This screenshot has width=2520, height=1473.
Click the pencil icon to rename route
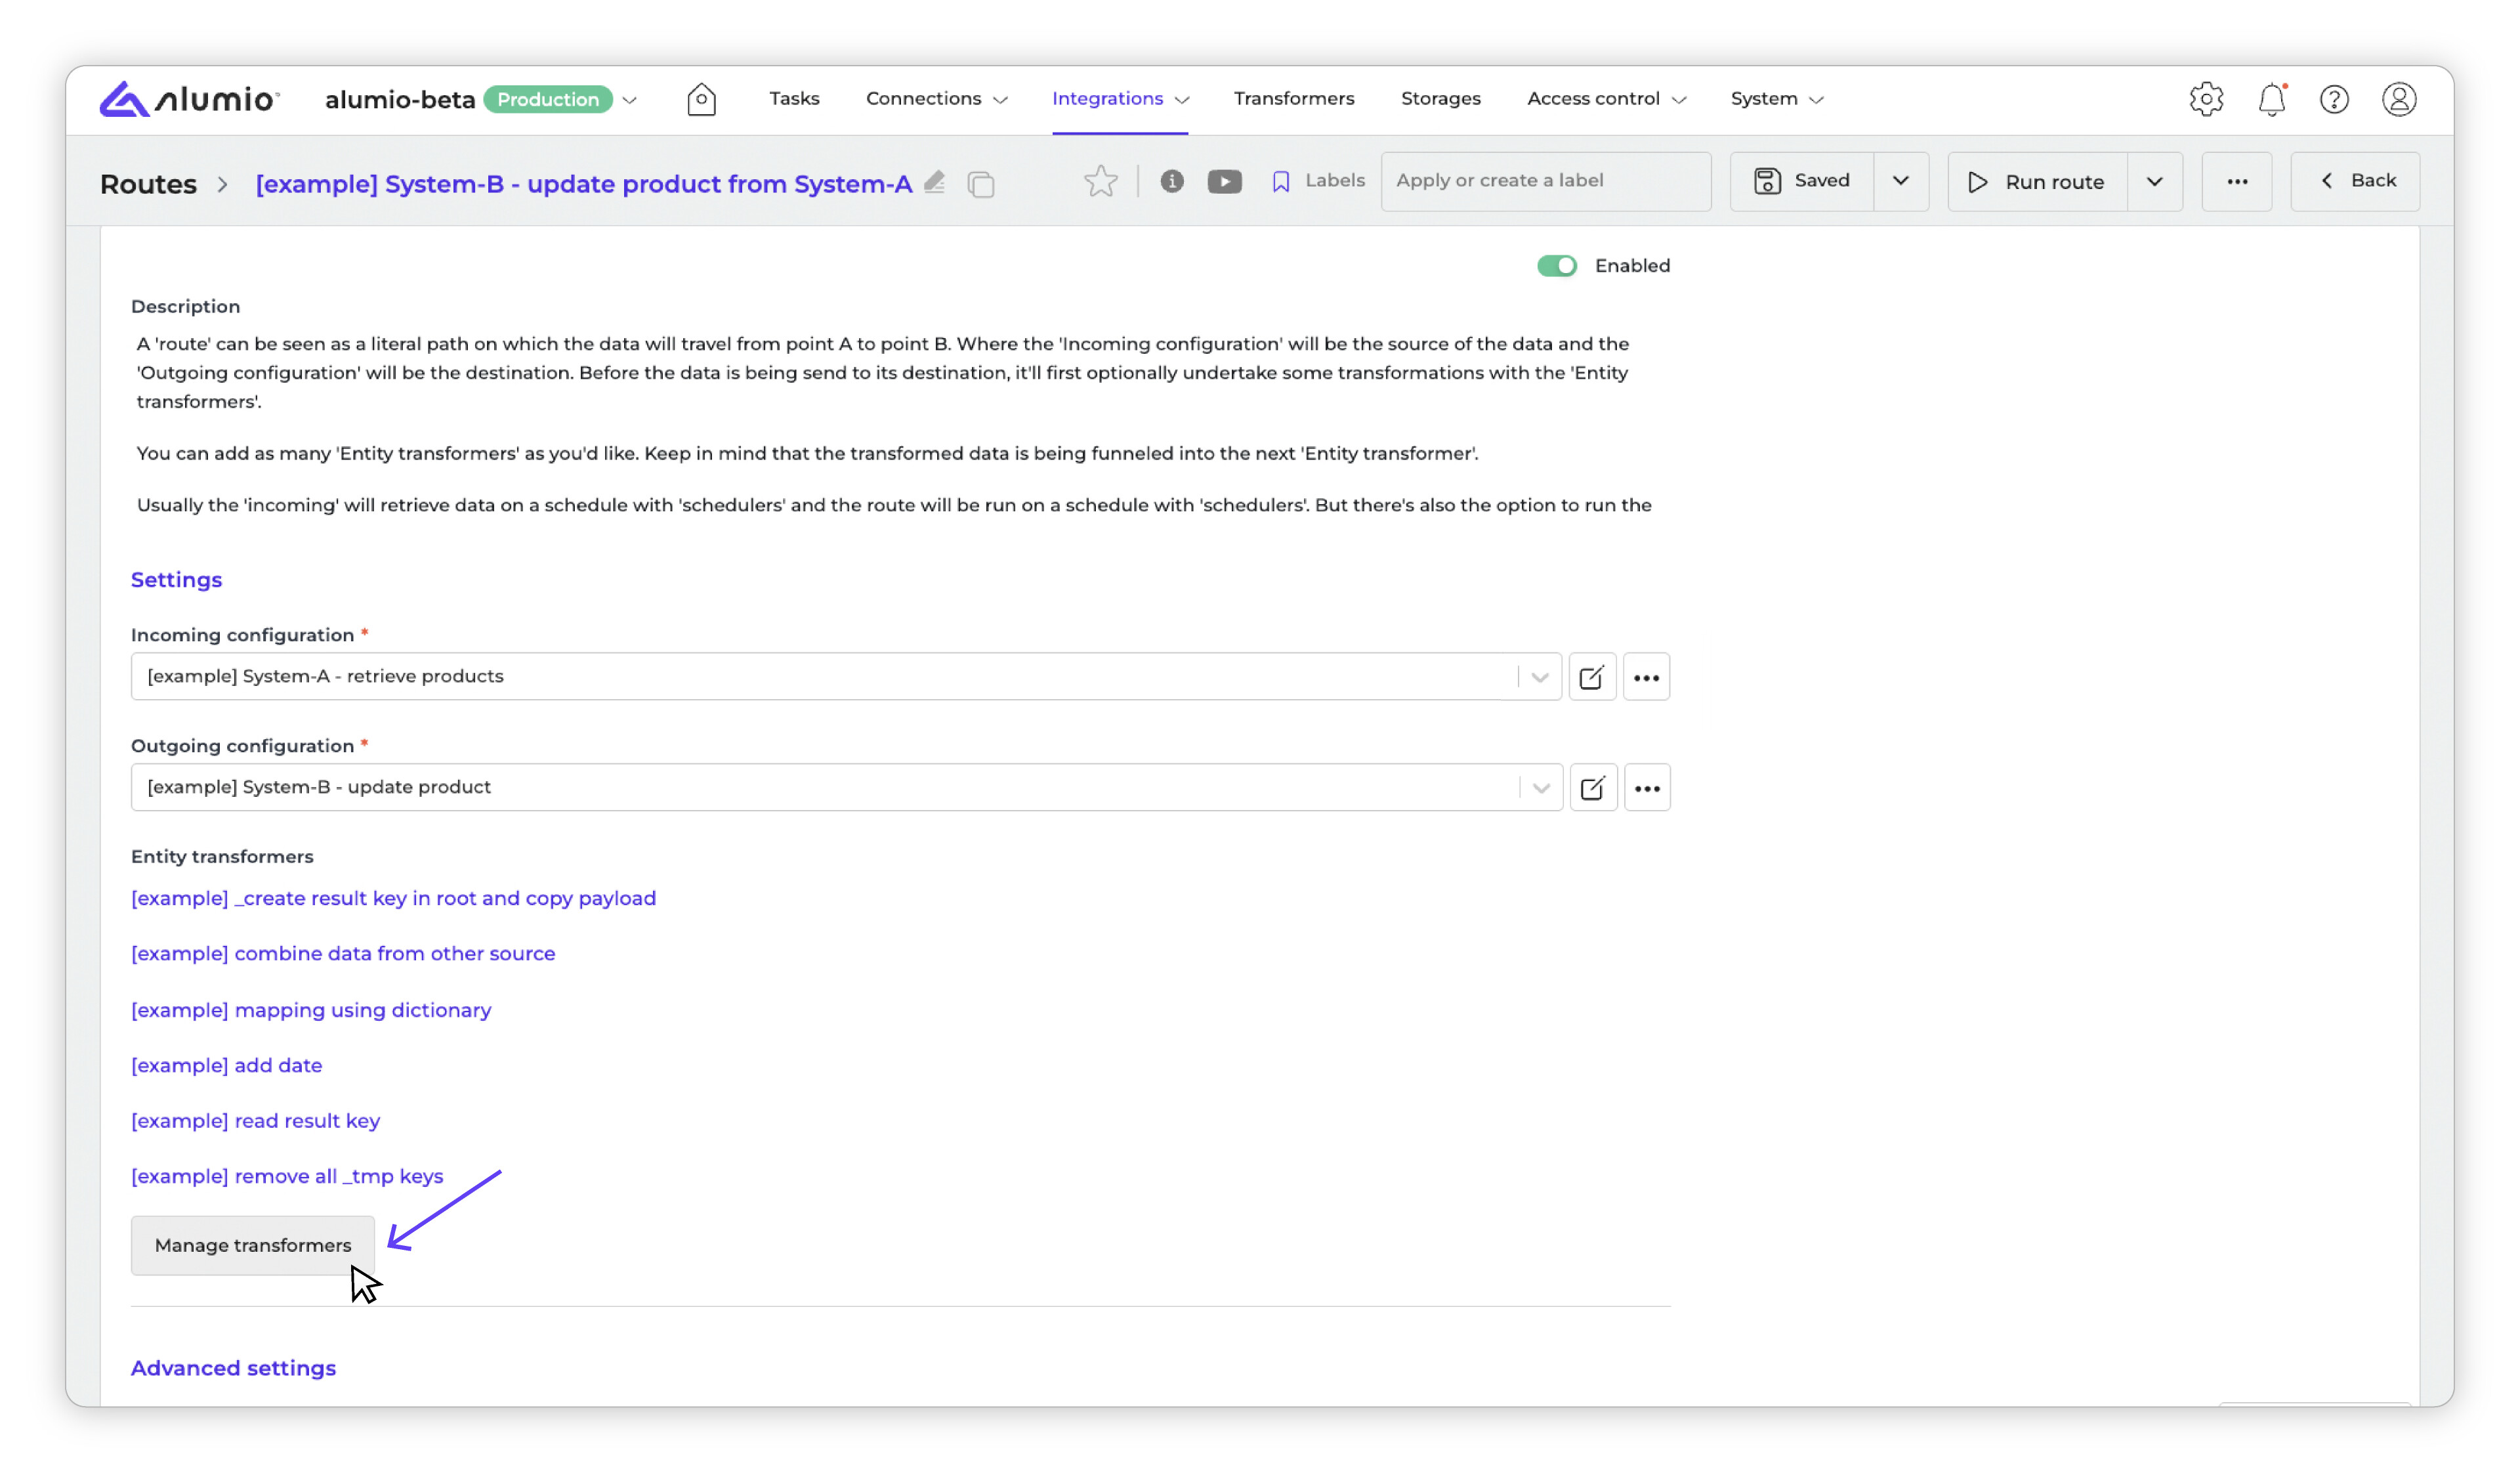tap(934, 182)
